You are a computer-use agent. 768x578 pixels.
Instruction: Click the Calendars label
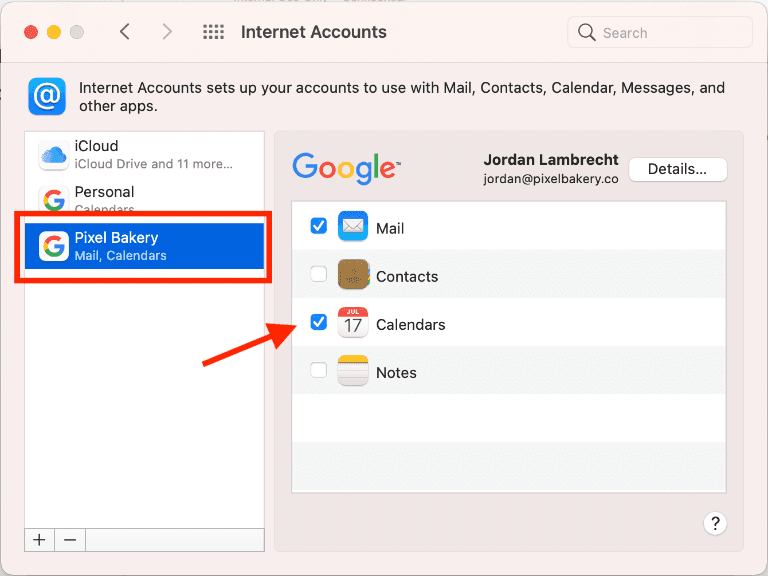pos(410,325)
